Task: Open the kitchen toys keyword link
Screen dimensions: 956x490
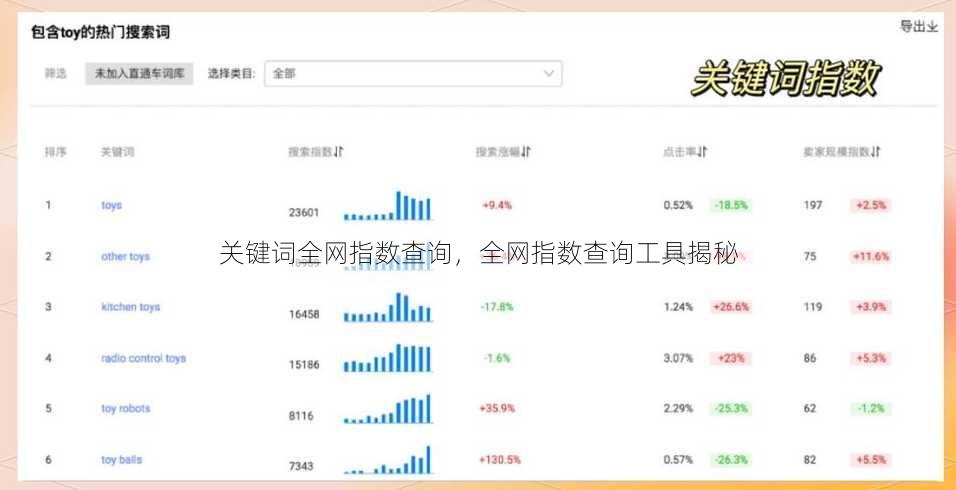Action: [x=130, y=307]
